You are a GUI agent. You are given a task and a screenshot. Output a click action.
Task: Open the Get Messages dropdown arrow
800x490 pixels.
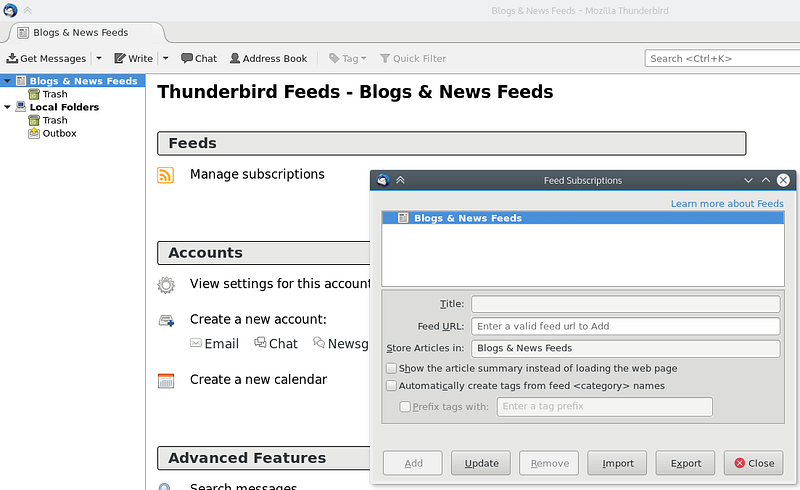pos(99,58)
